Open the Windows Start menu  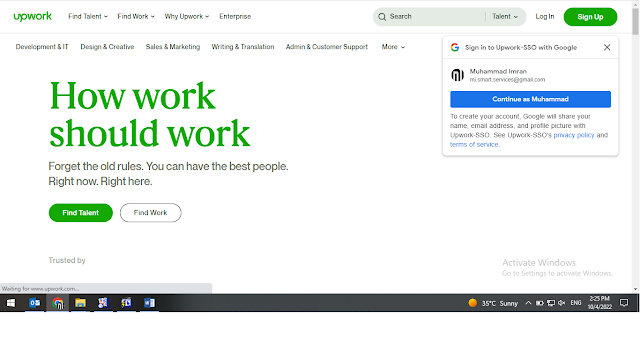(11, 303)
